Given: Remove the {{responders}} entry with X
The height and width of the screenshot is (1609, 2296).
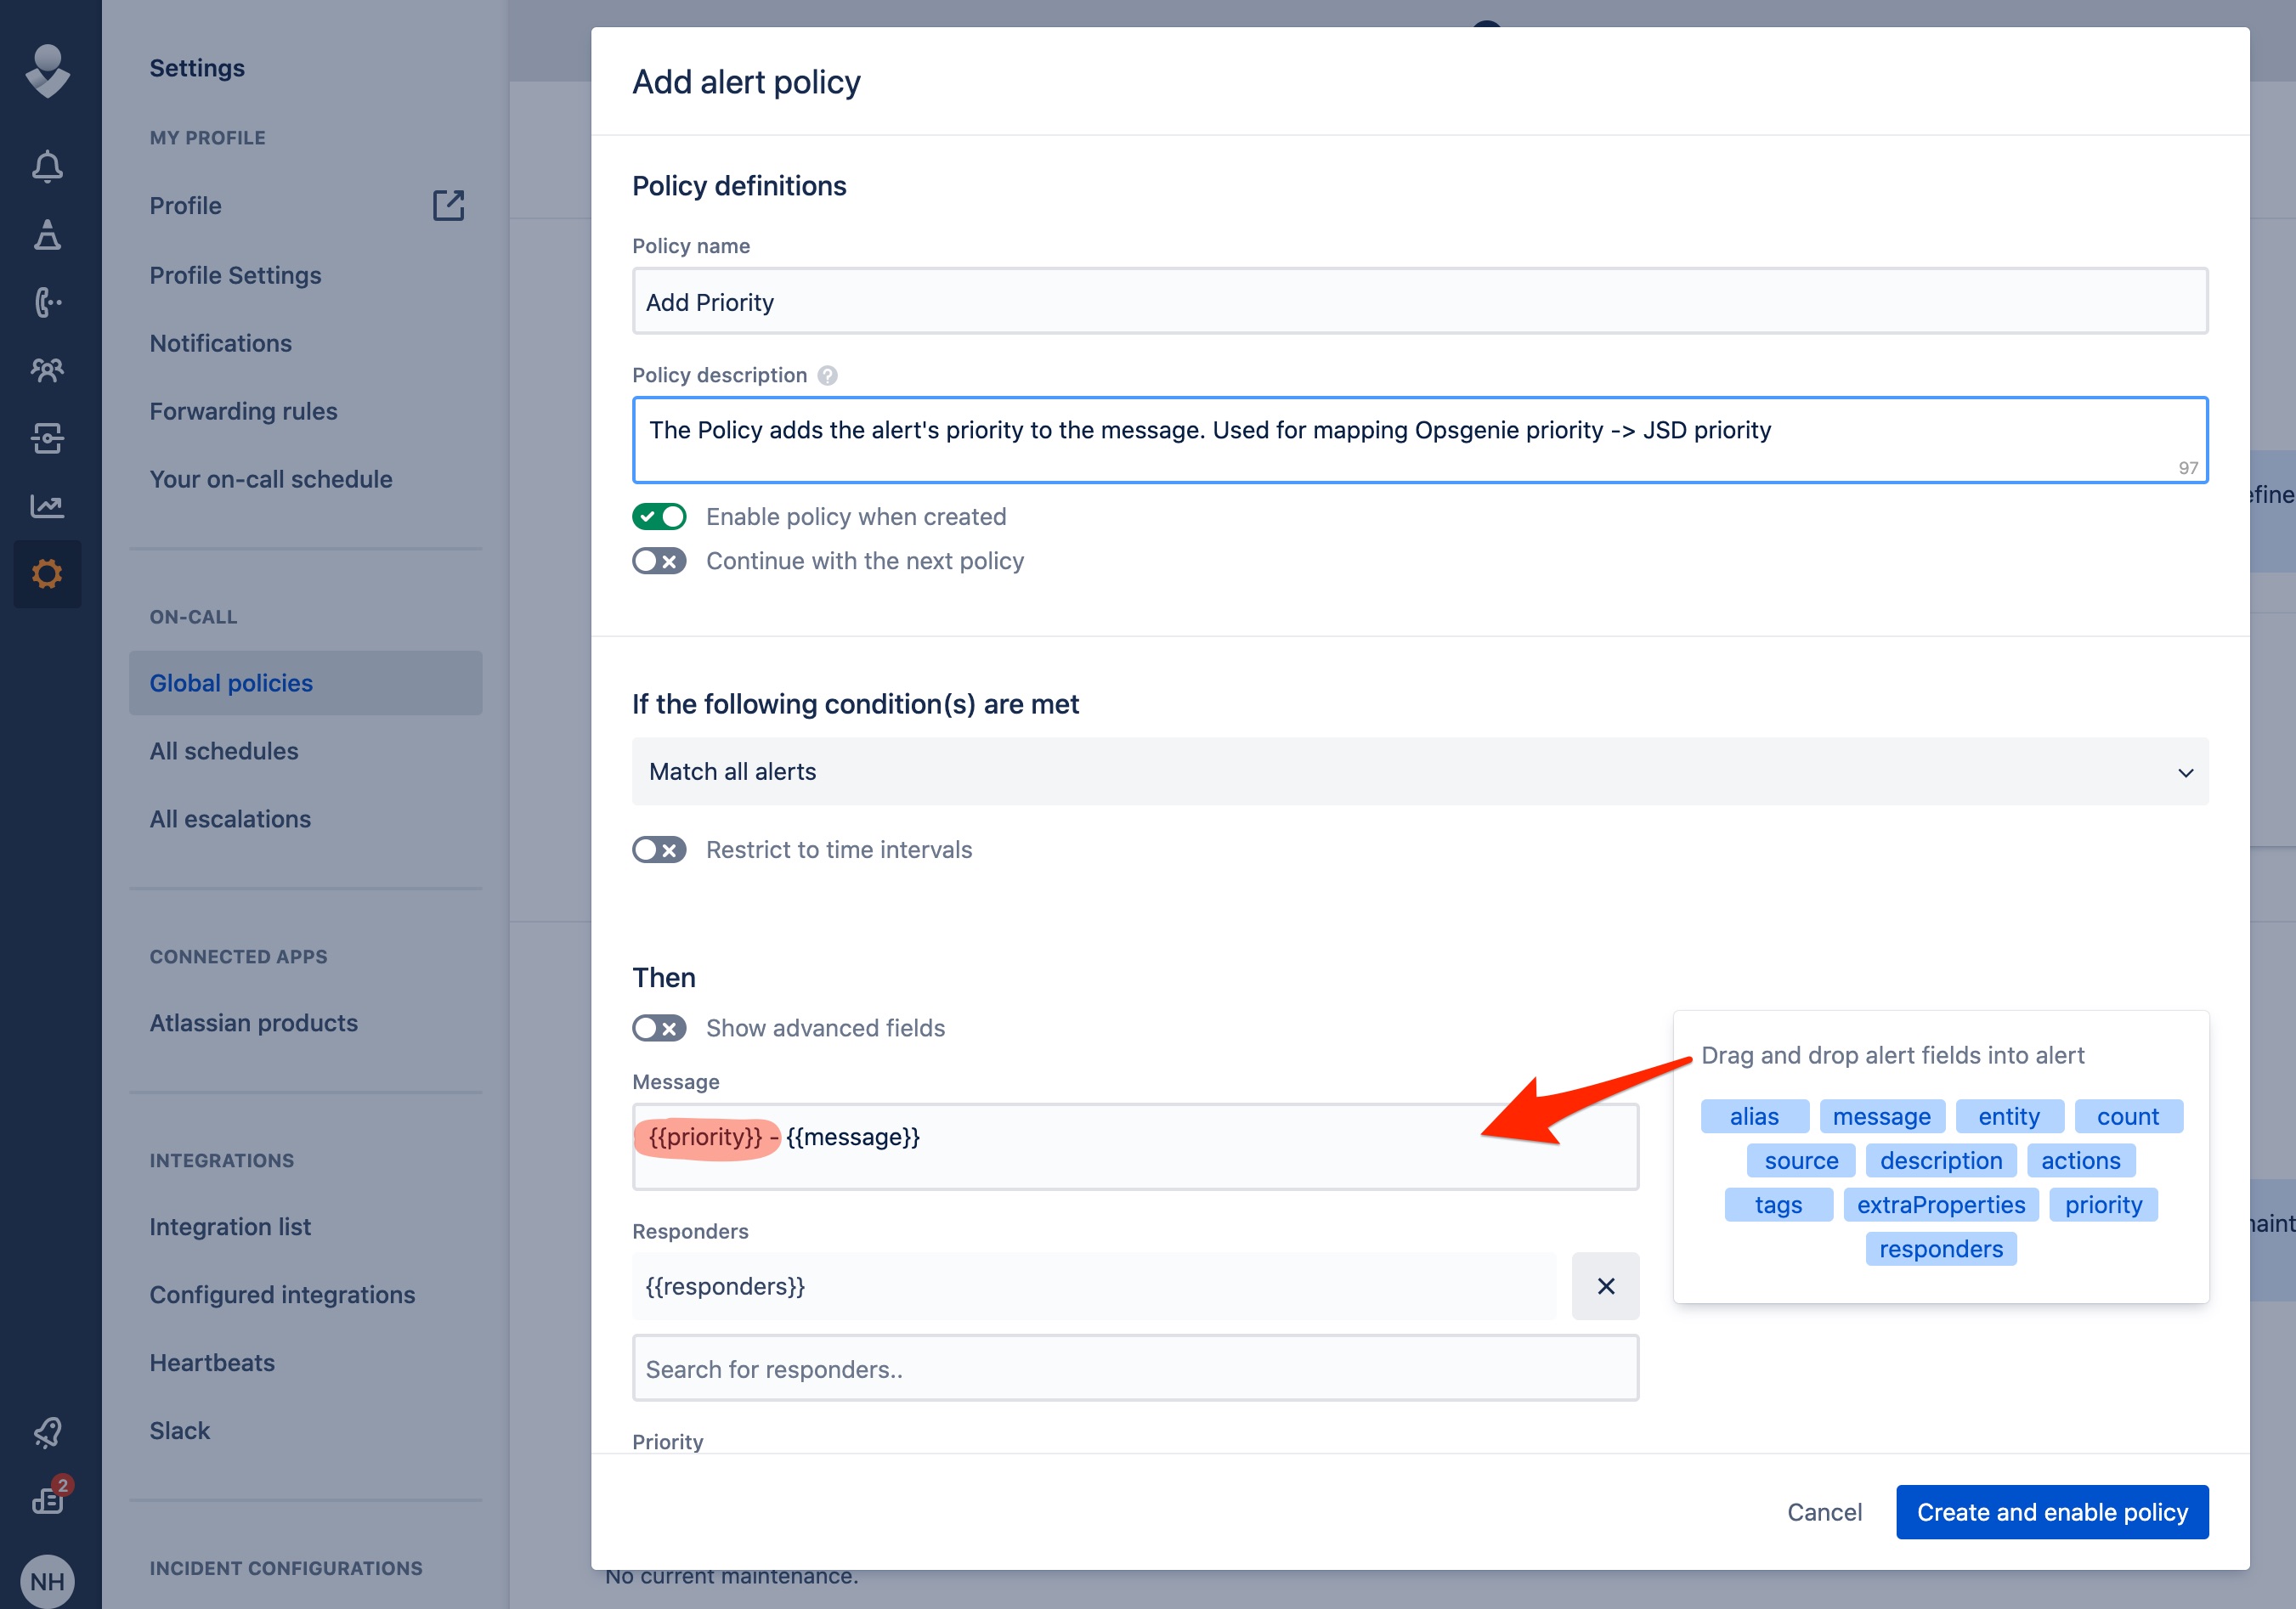Looking at the screenshot, I should tap(1605, 1286).
